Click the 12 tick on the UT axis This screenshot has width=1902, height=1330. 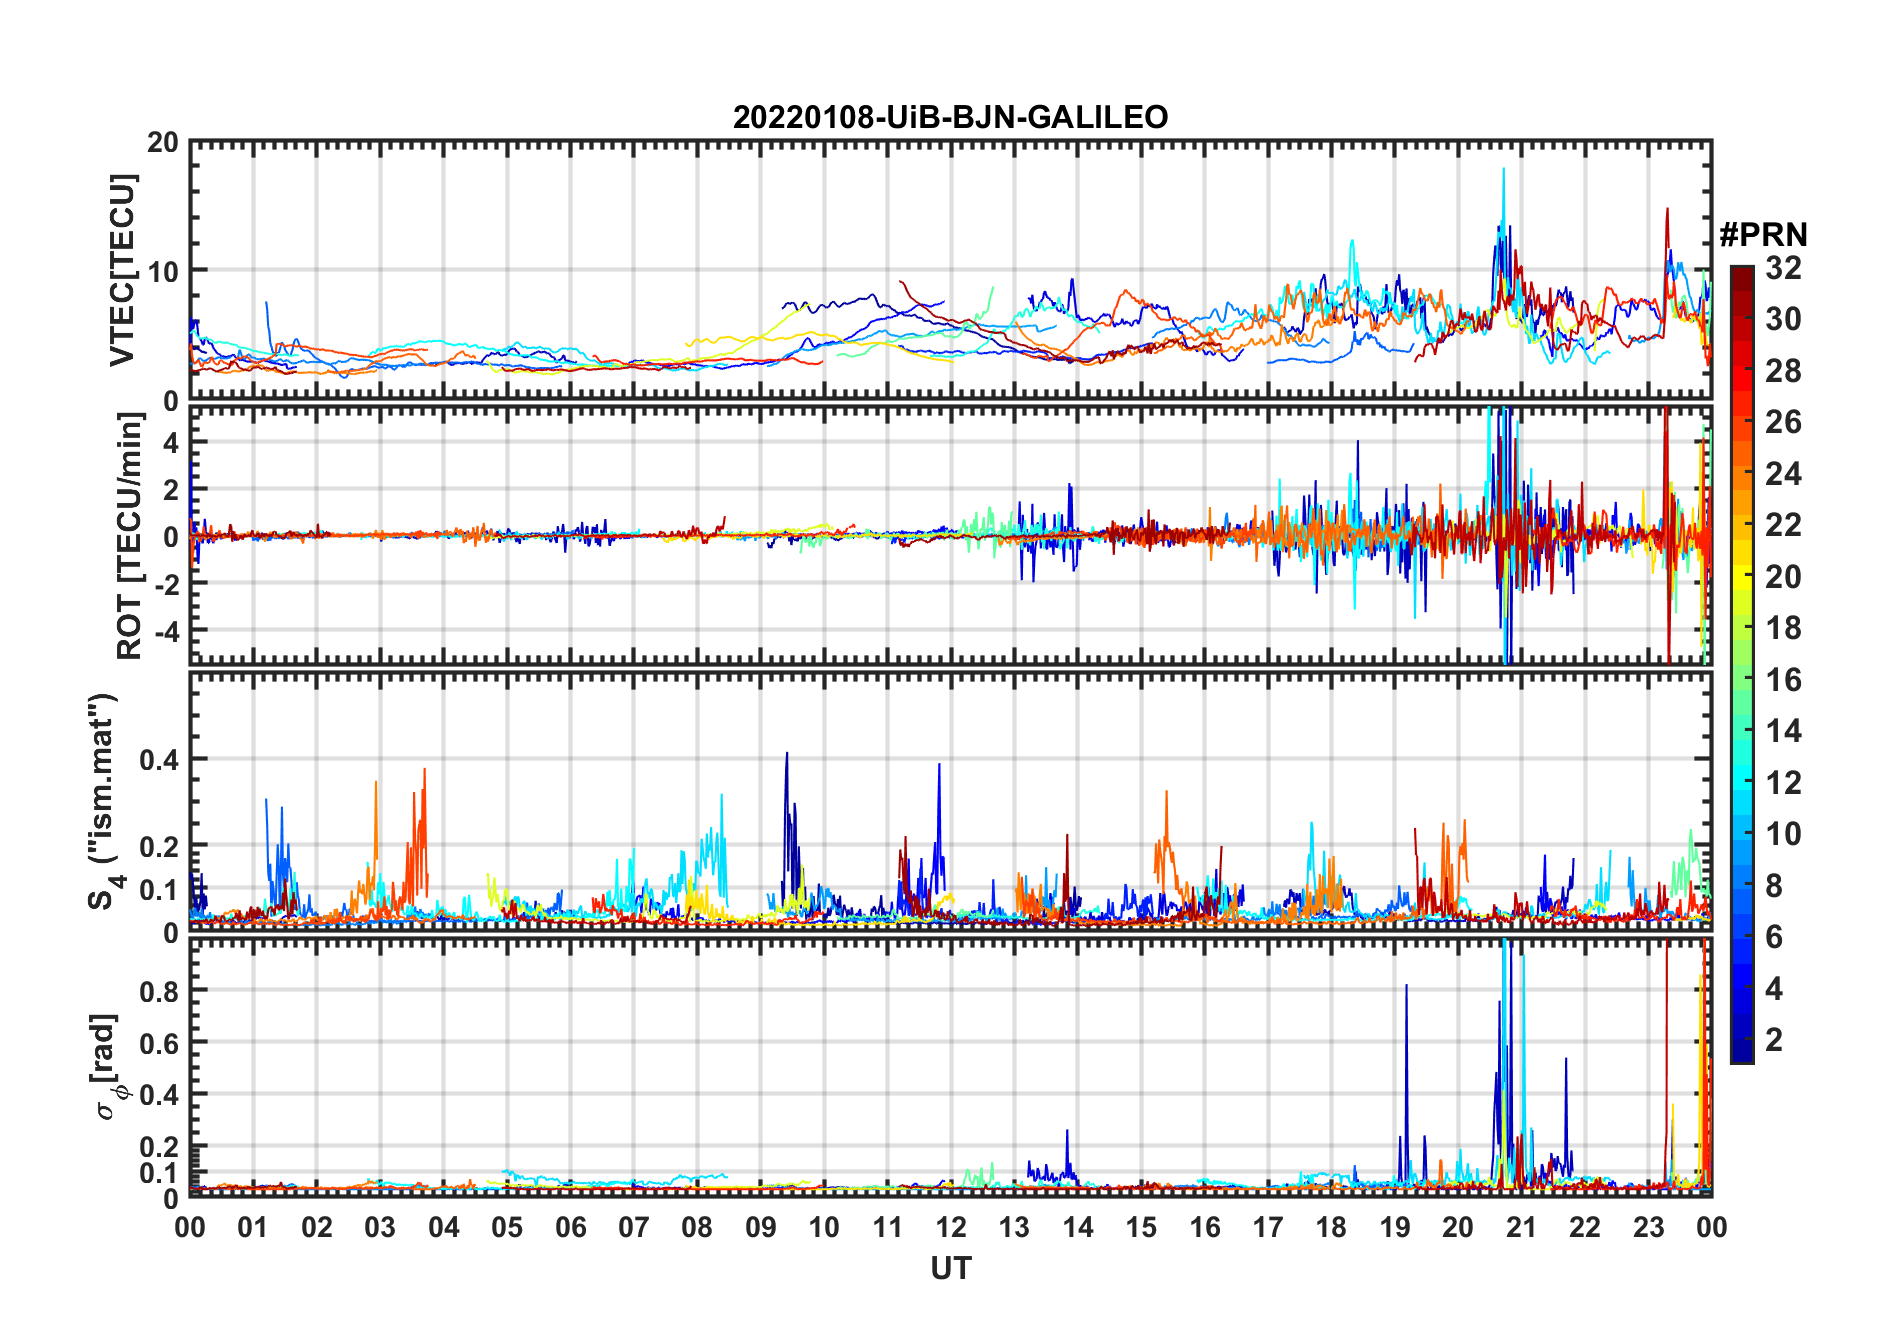951,1227
